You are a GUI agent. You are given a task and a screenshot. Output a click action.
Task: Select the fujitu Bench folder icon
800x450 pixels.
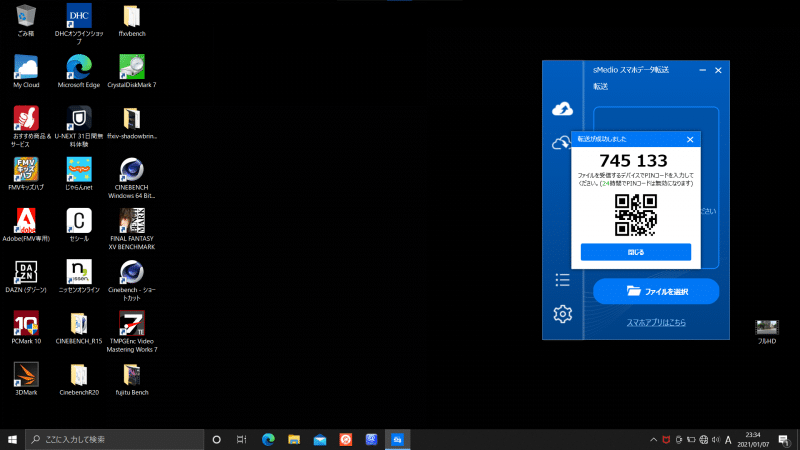pyautogui.click(x=132, y=379)
